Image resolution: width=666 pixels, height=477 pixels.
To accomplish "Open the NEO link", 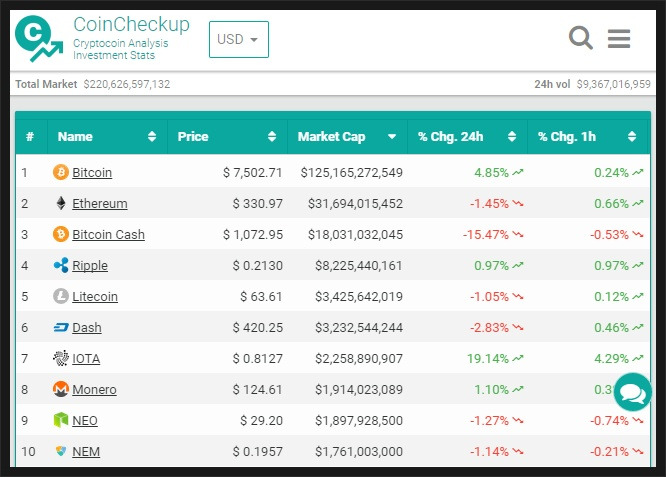I will pos(85,421).
